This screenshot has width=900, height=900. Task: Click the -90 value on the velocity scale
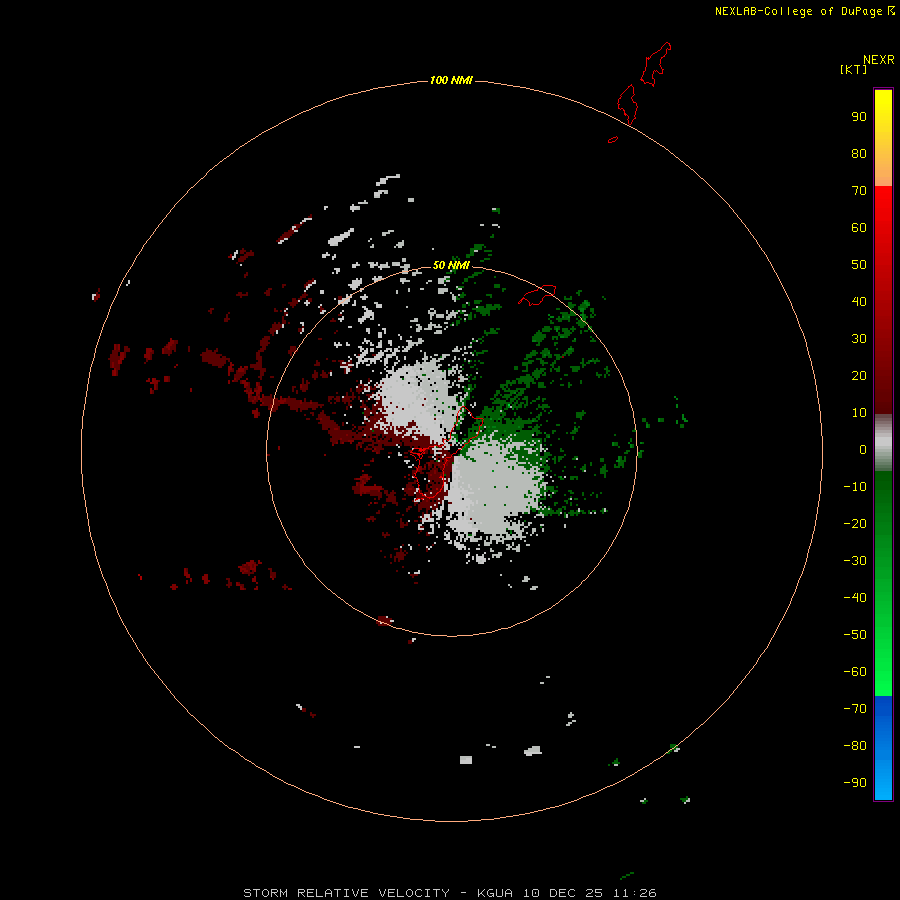[x=855, y=783]
